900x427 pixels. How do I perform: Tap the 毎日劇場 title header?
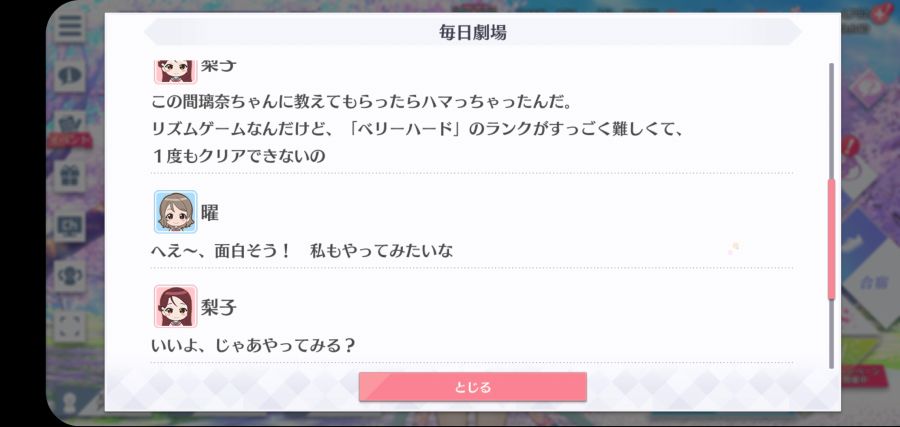coord(472,32)
